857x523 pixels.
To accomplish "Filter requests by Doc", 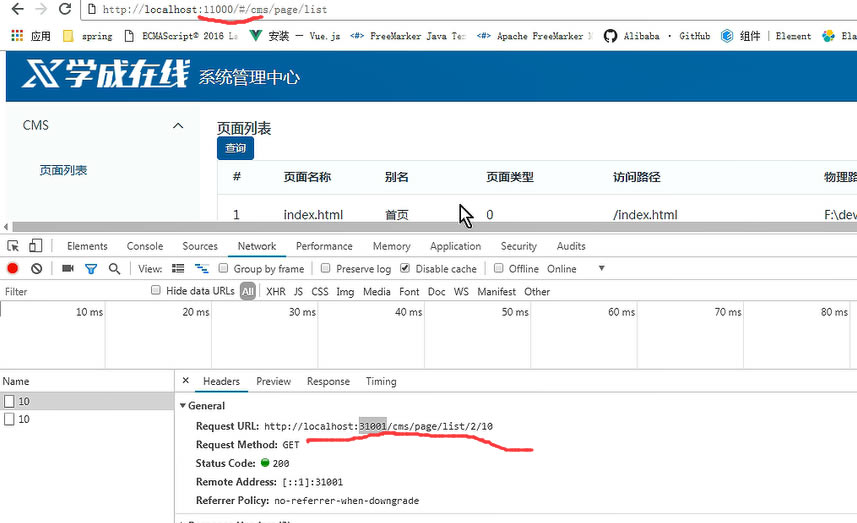I will coord(436,292).
